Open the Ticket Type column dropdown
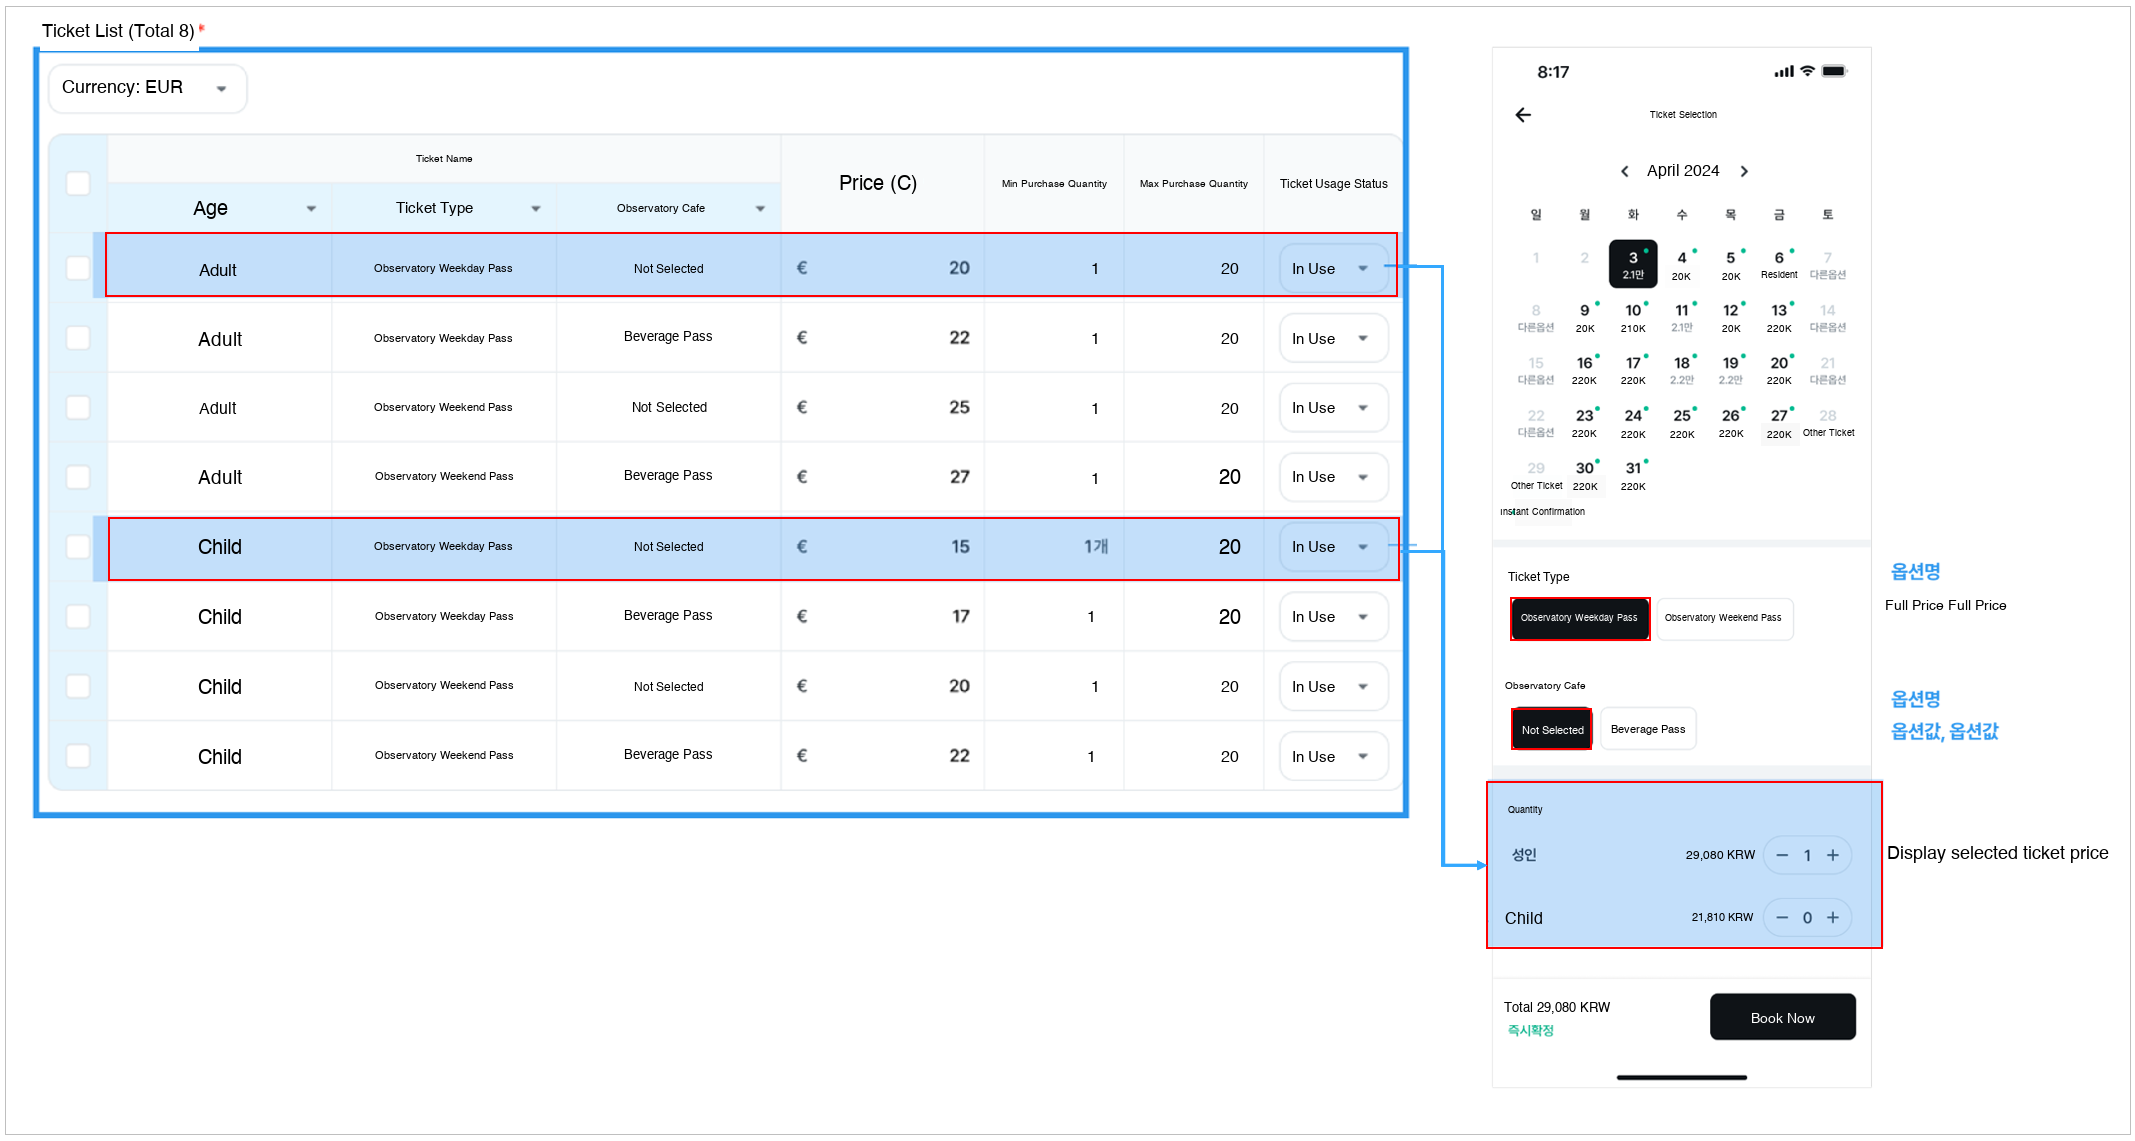 coord(536,208)
